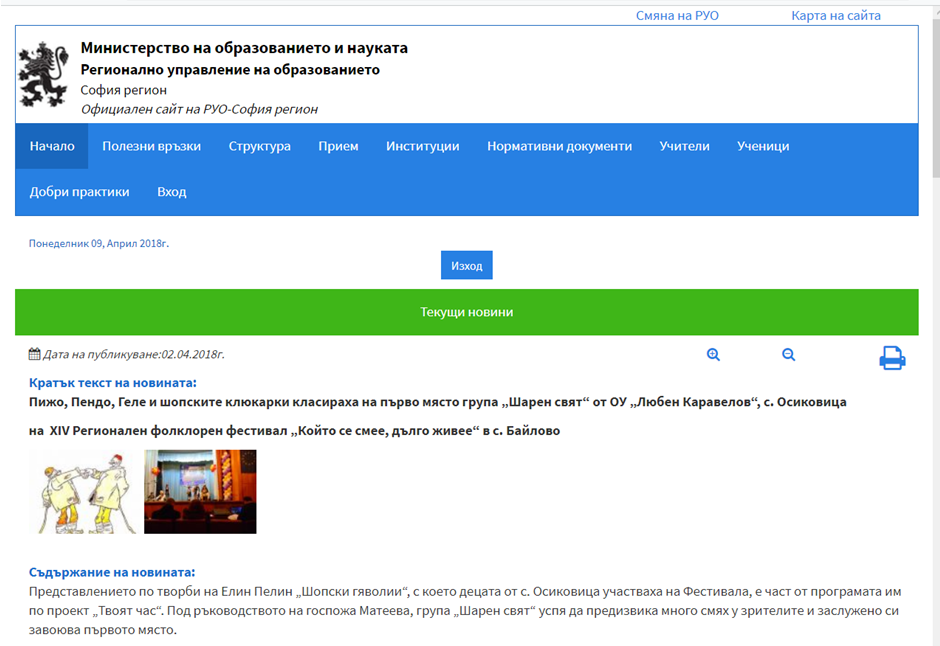Click the Официален сайт на РУО-София регион text
The height and width of the screenshot is (646, 940).
click(x=199, y=110)
